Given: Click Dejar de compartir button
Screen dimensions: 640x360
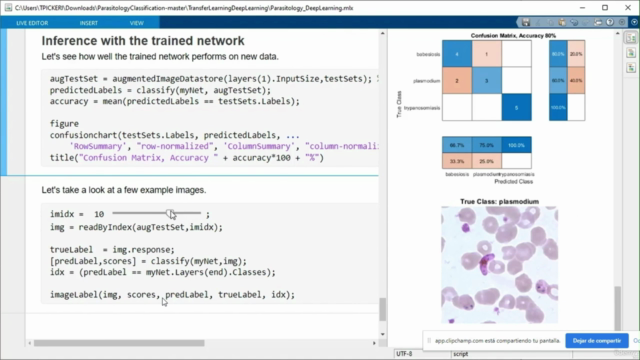Looking at the screenshot, I should [597, 340].
